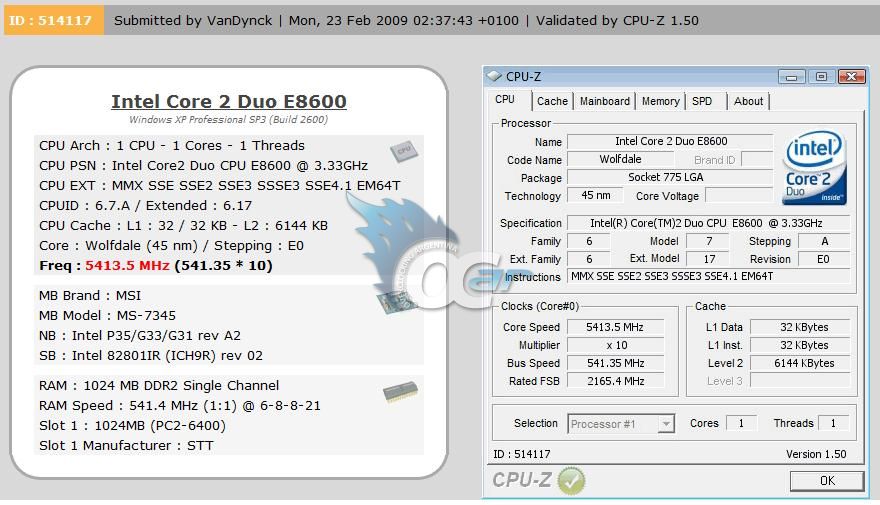Click the Ext. Model value 17
This screenshot has width=880, height=505.
tap(709, 259)
